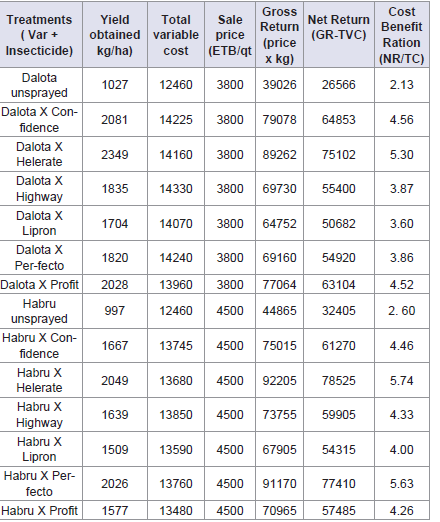The height and width of the screenshot is (522, 440).
Task: Select cost benefit value 2.13
Action: pos(402,85)
